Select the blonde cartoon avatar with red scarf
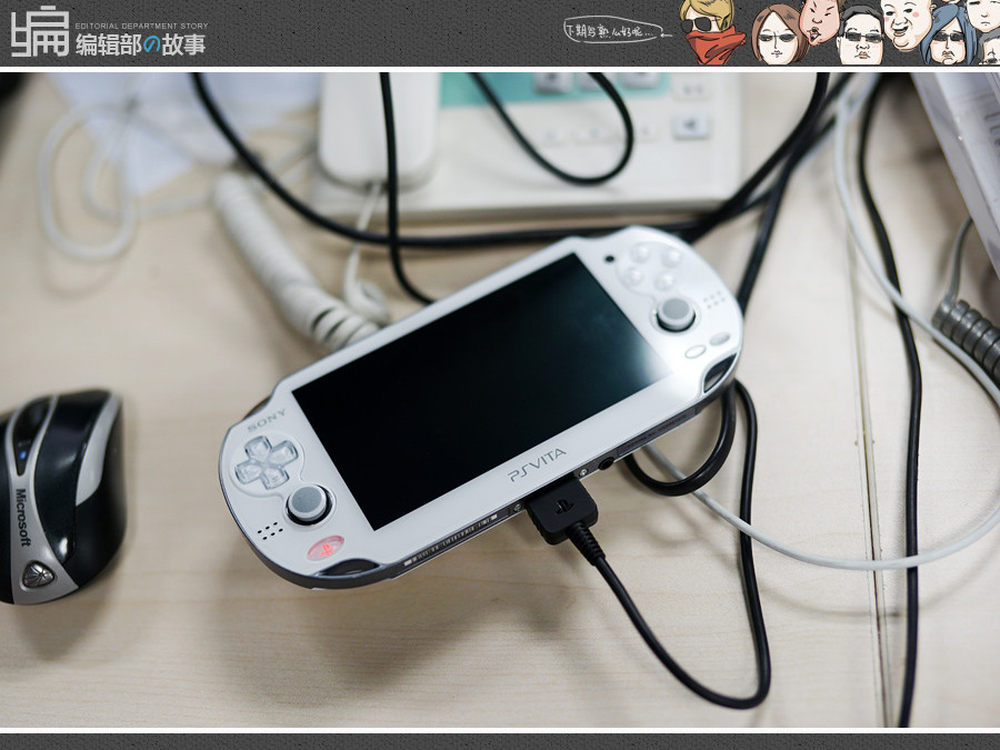 point(711,32)
